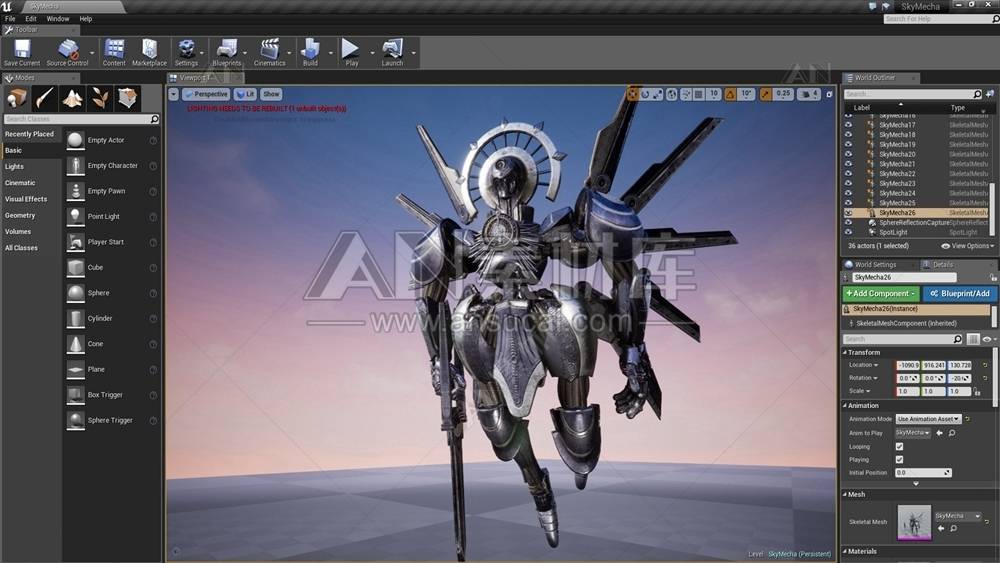Open the Content browser icon

tap(114, 52)
